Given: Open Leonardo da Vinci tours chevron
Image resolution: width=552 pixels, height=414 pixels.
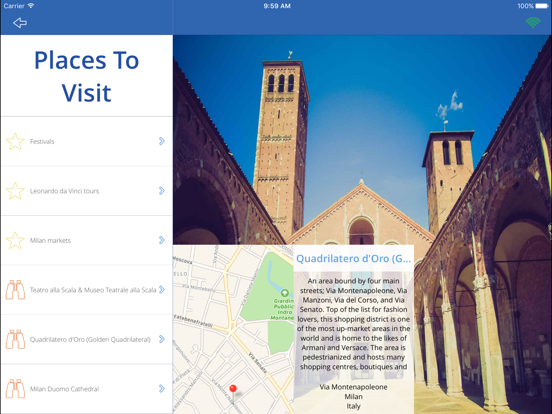Looking at the screenshot, I should (x=162, y=191).
